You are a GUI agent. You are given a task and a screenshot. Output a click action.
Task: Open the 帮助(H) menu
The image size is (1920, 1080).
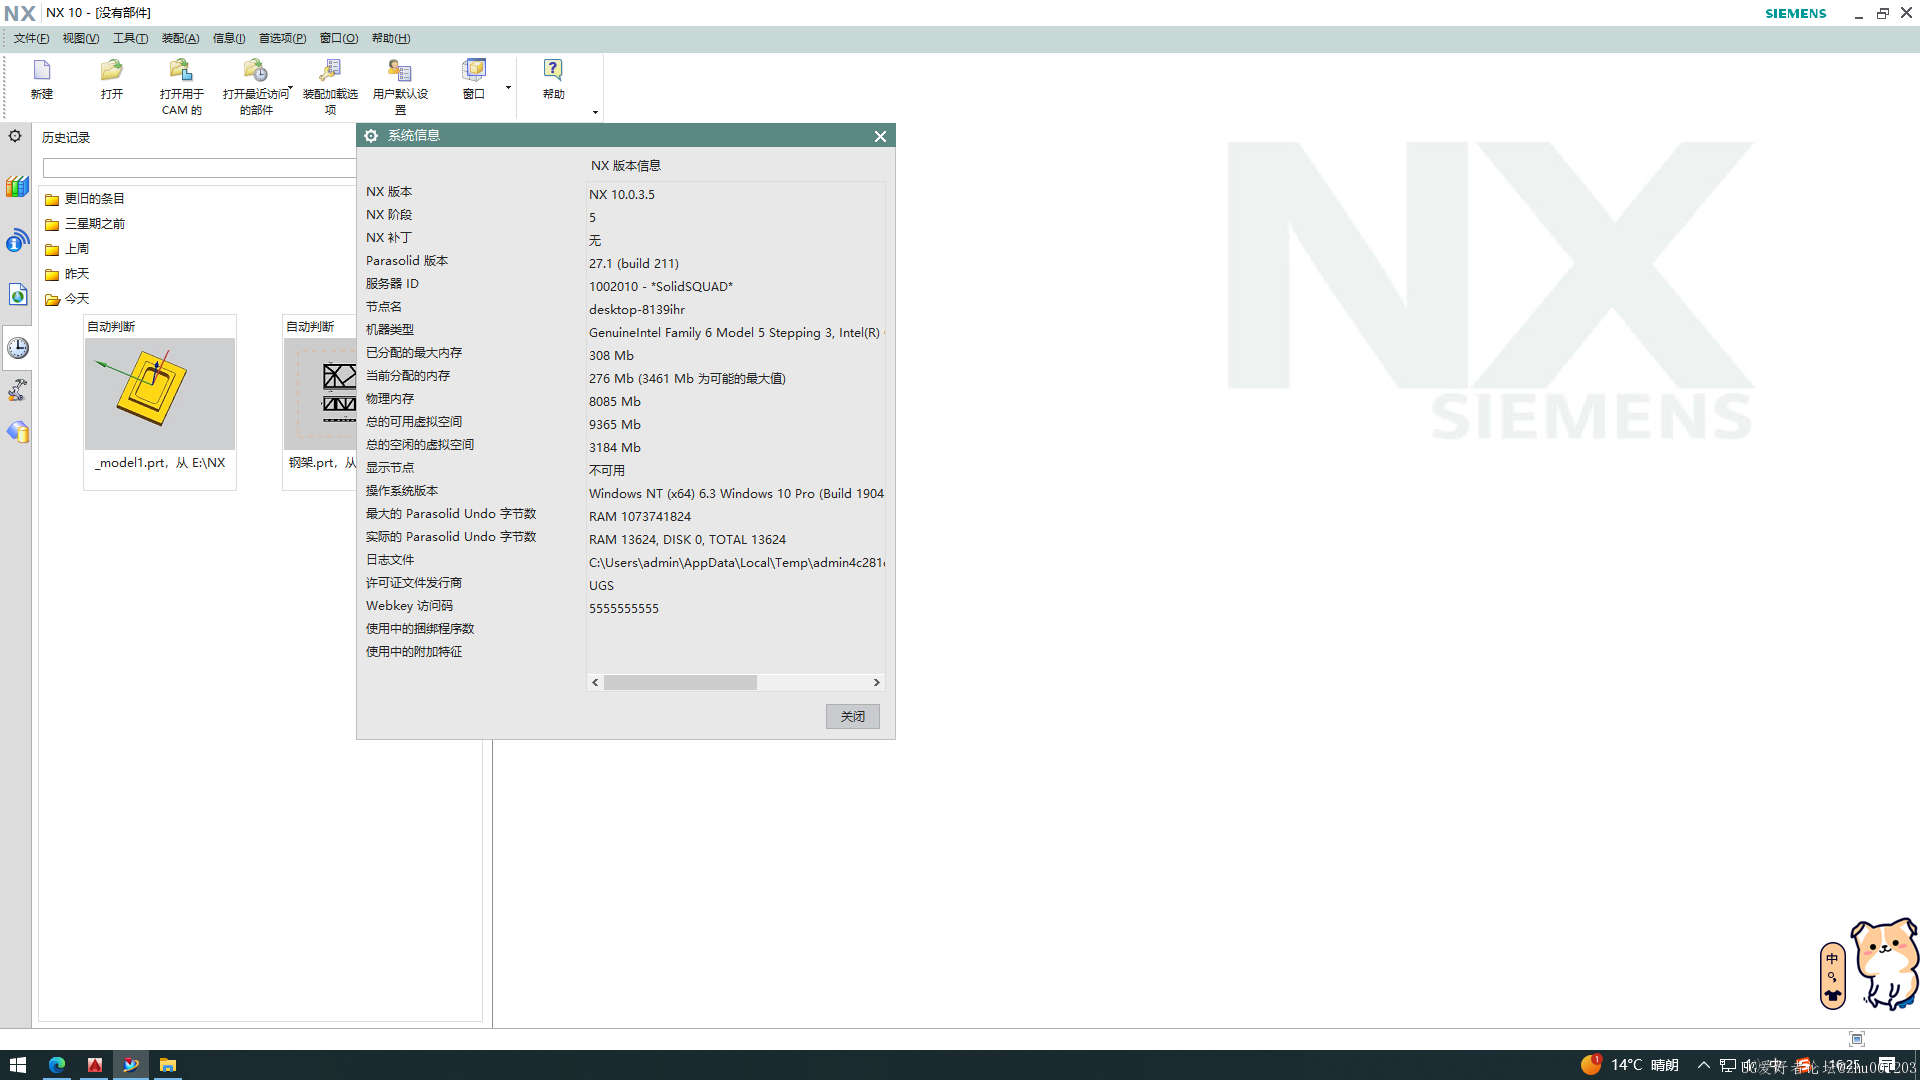(x=391, y=38)
